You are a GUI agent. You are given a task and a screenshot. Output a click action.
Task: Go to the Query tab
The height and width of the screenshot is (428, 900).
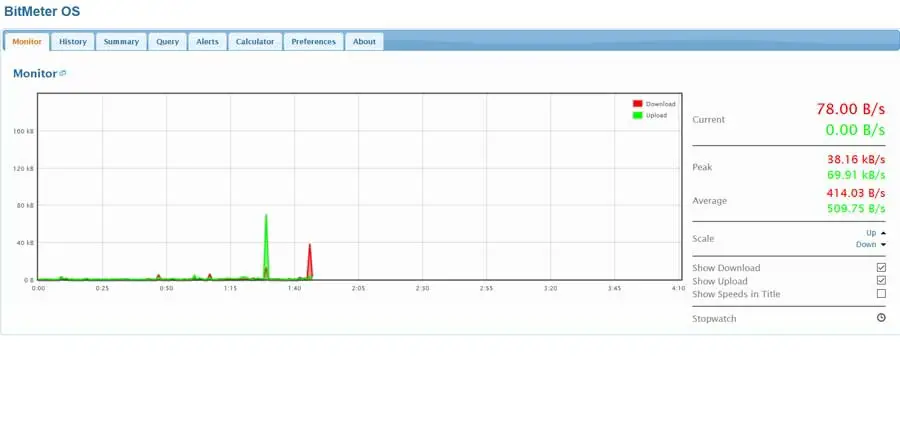[x=168, y=41]
